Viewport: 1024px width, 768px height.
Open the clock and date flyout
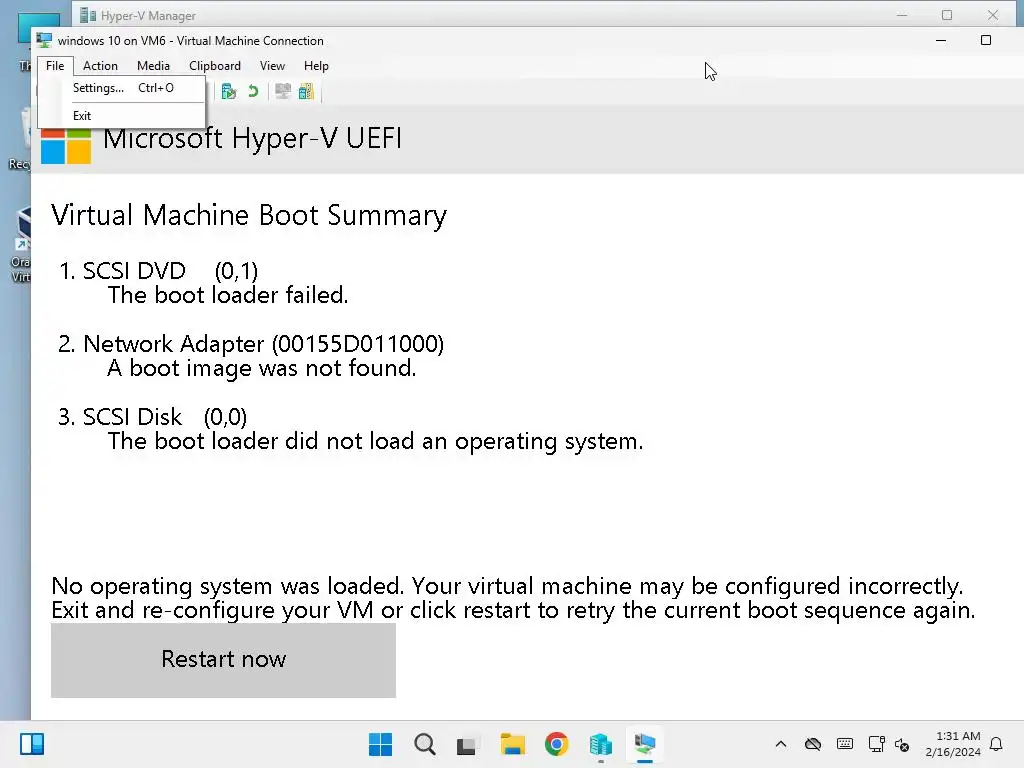pos(953,744)
